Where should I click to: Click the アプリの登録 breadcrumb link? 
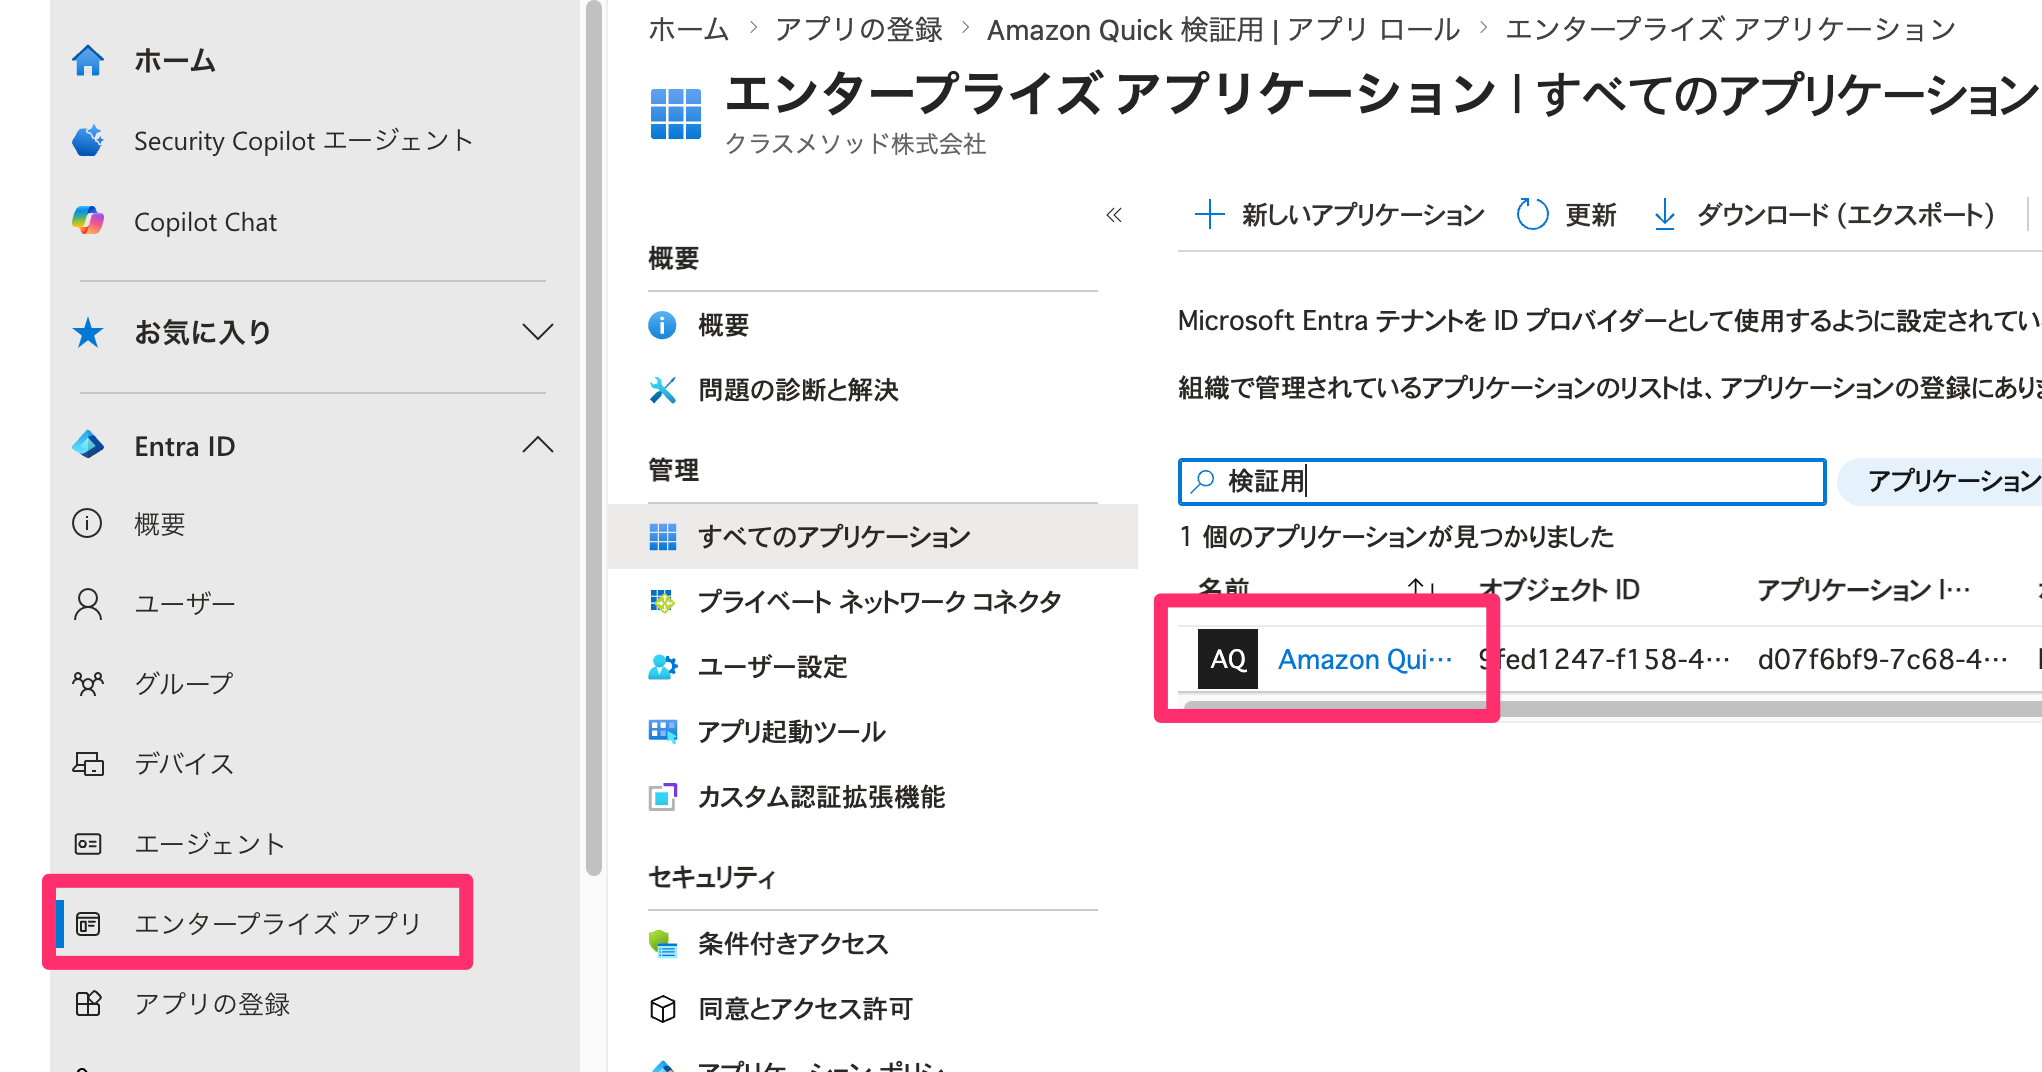click(858, 29)
